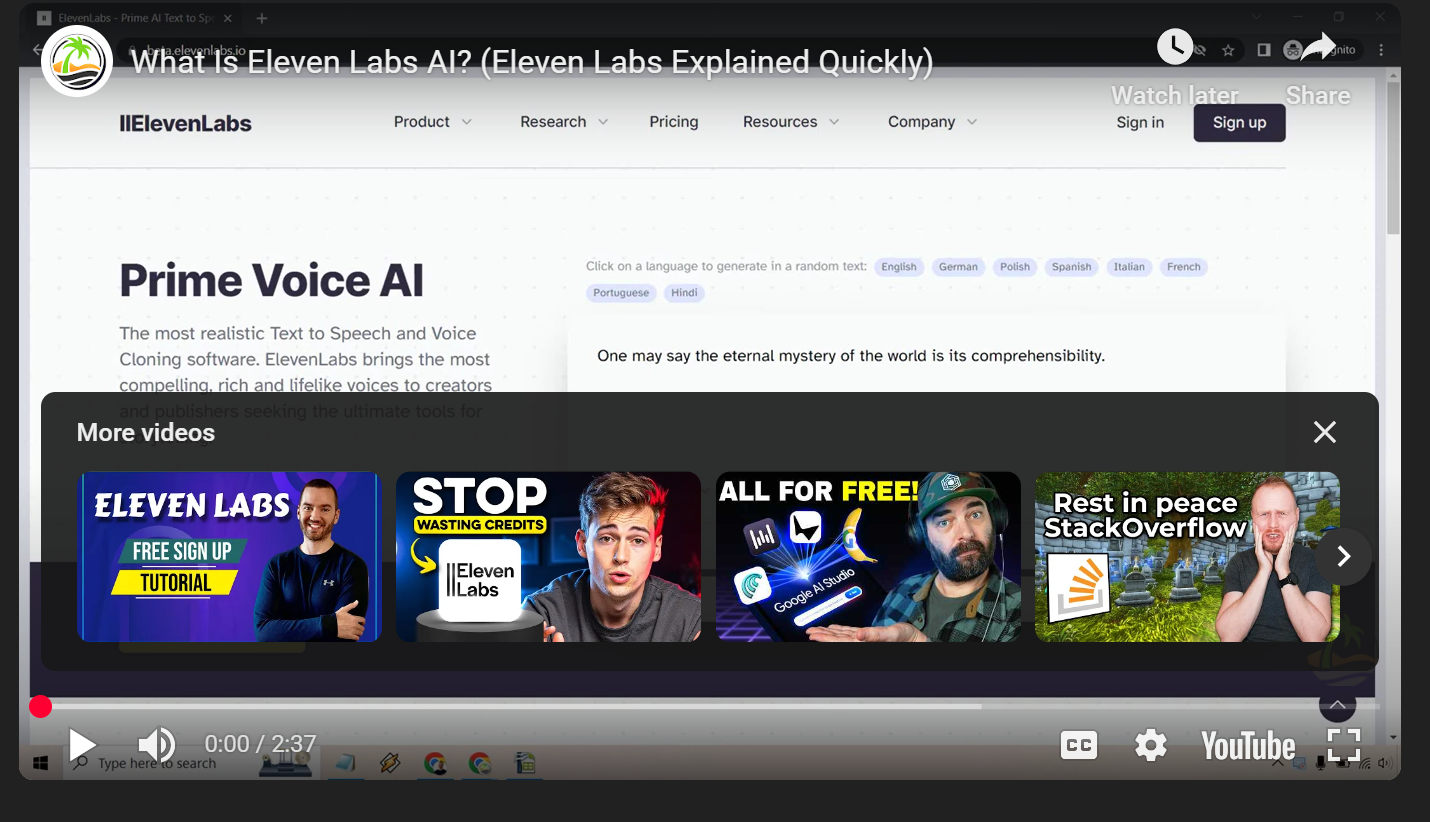Click the text-to-speech sample text box
Screen dimensions: 1430x822
click(x=925, y=356)
